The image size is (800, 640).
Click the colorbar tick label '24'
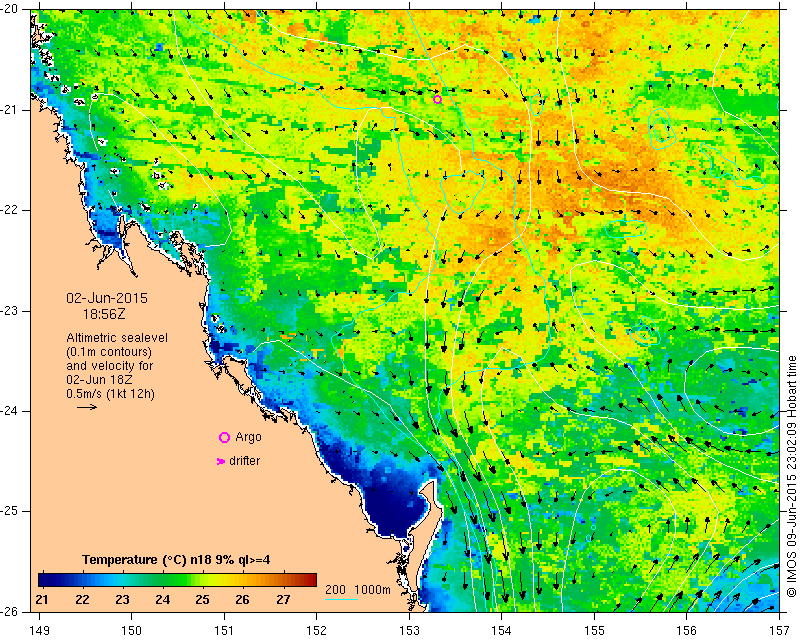[x=162, y=599]
